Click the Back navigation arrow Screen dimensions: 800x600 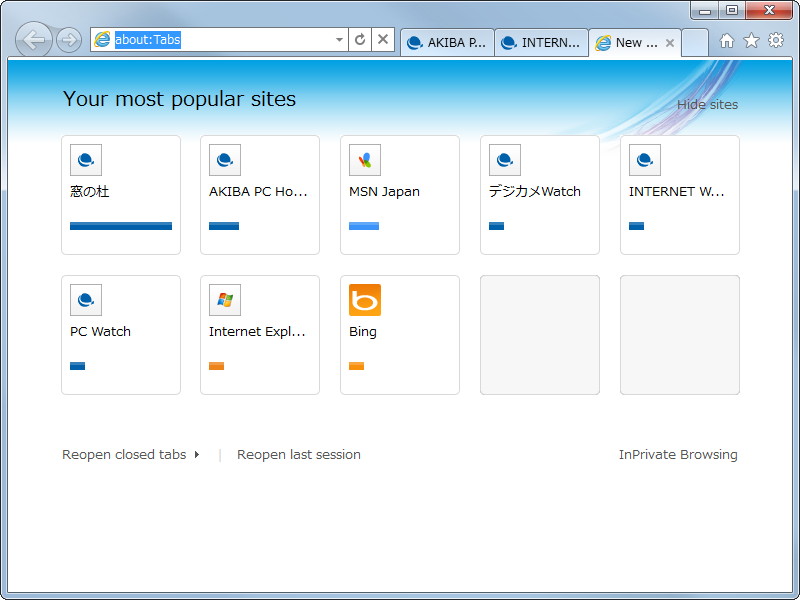(34, 40)
